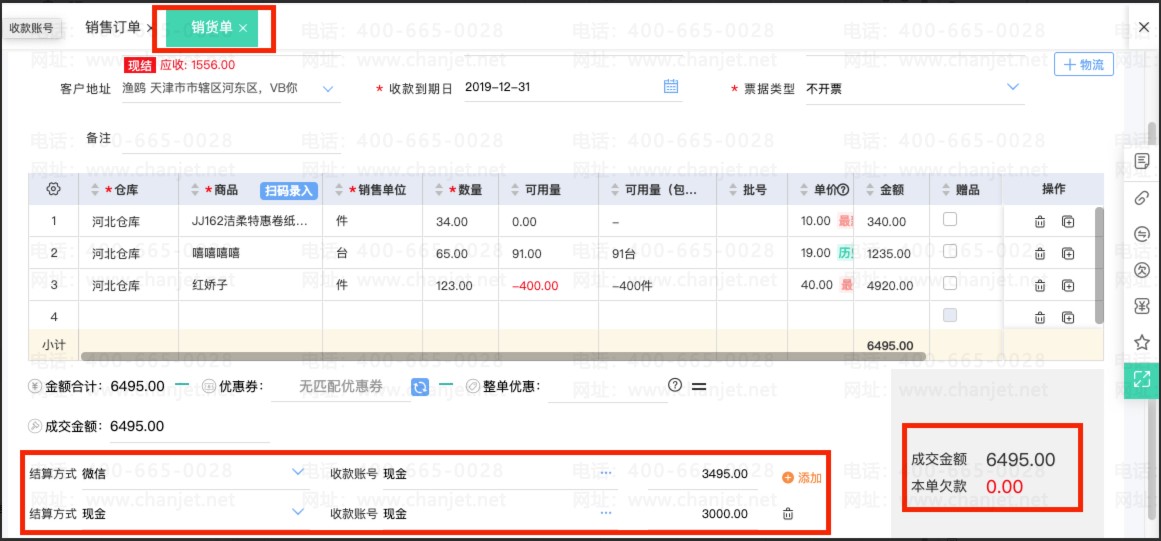Click the yen voucher icon in right sidebar
Viewport: 1161px width, 541px height.
coord(1142,306)
